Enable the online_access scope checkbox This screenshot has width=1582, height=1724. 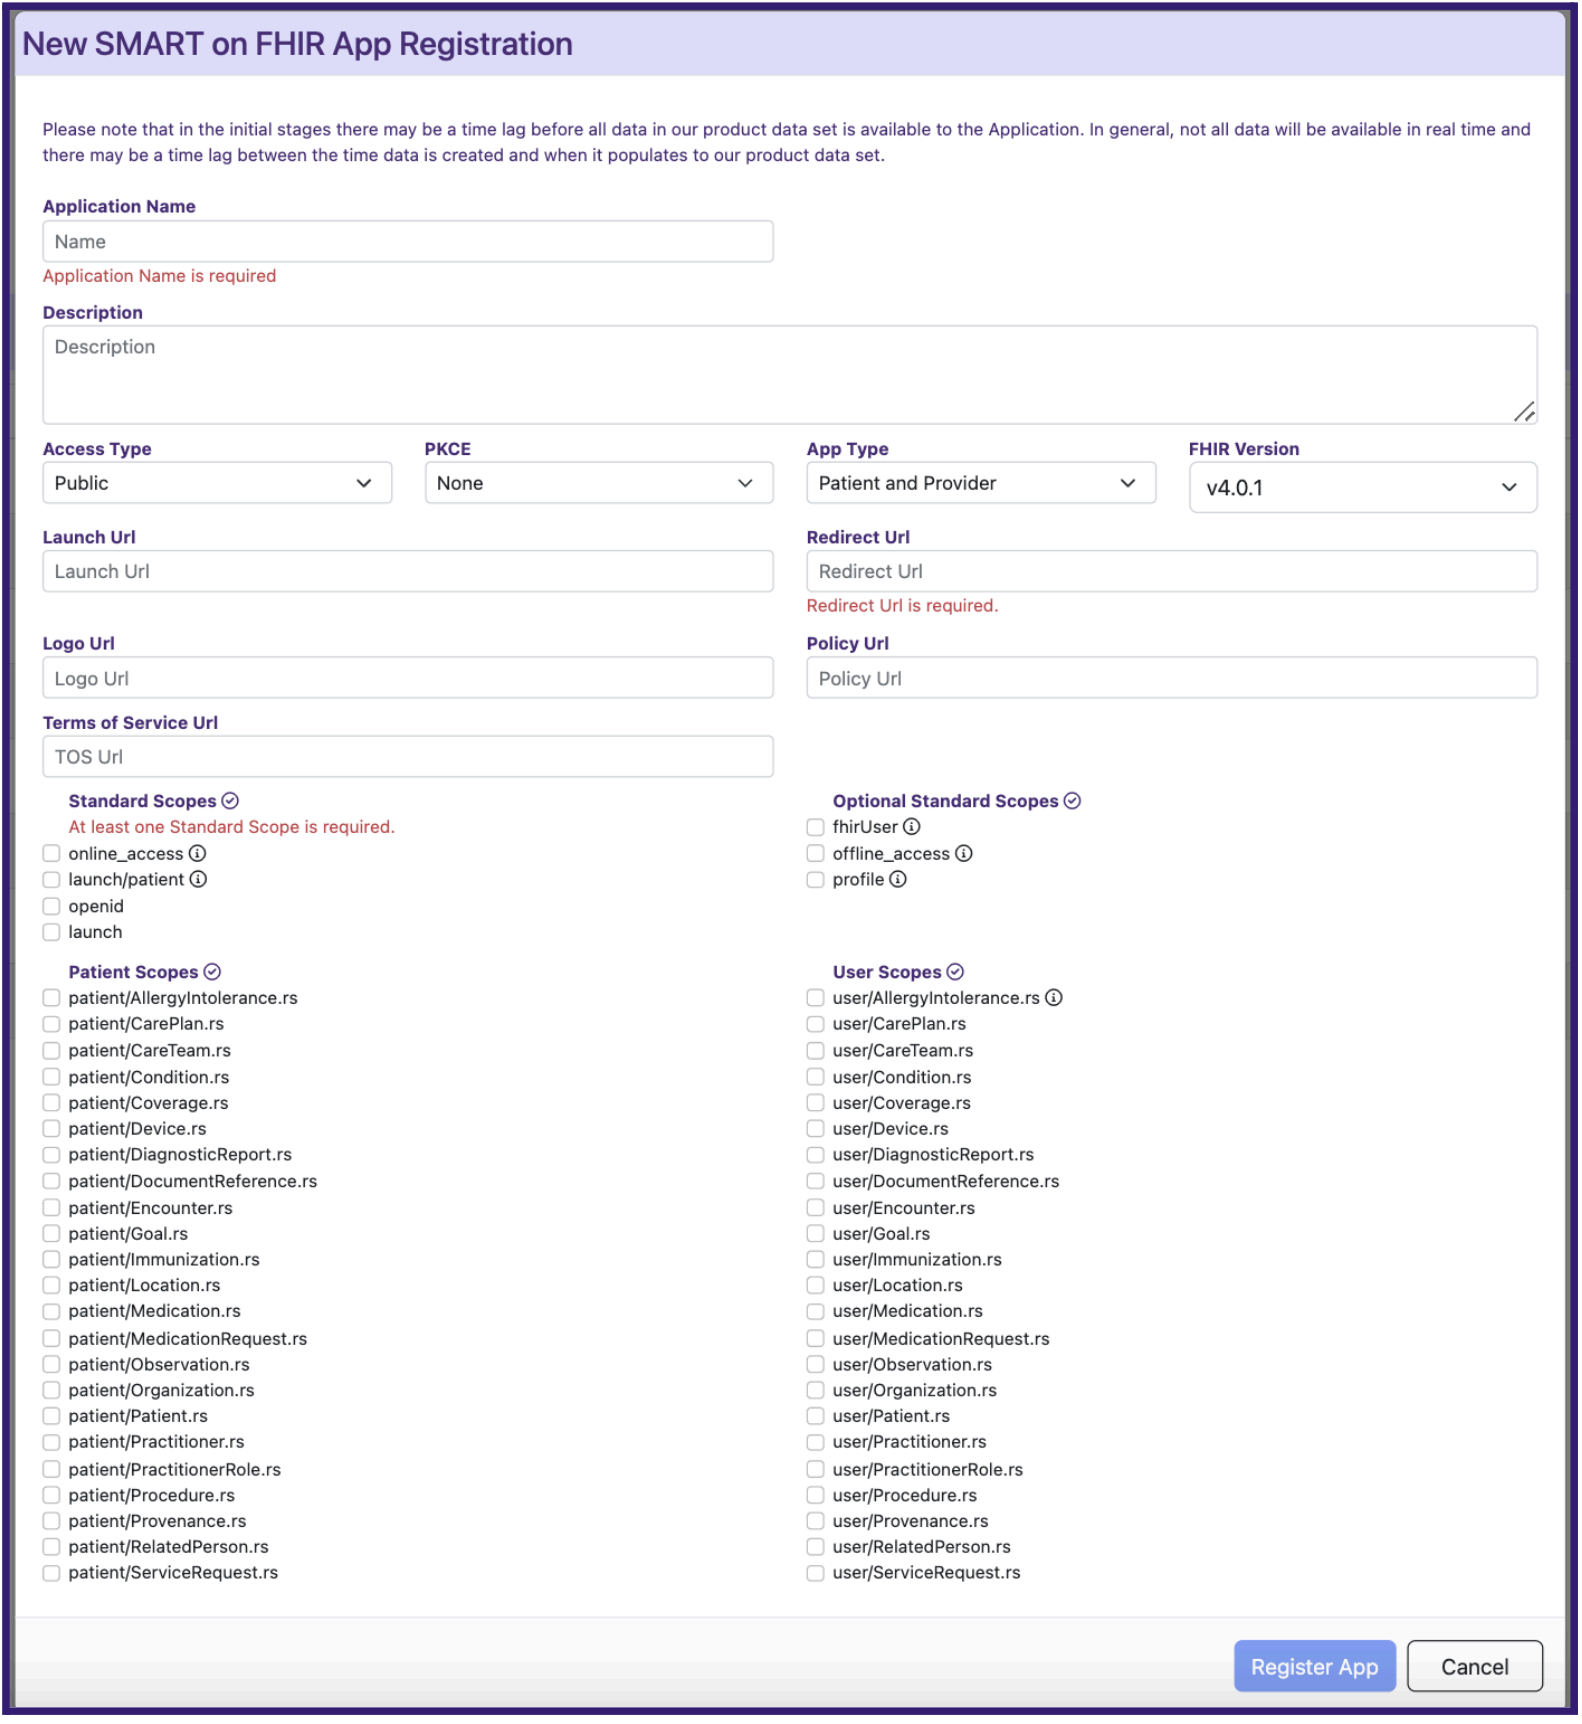(51, 854)
